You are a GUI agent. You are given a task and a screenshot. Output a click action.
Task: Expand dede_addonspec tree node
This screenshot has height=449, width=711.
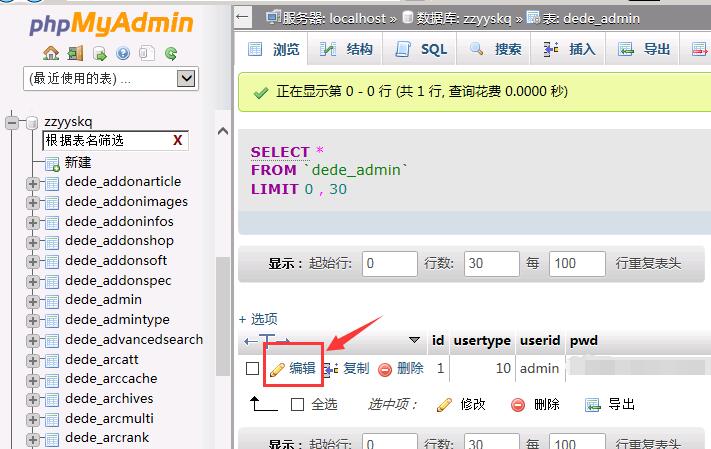pos(33,282)
